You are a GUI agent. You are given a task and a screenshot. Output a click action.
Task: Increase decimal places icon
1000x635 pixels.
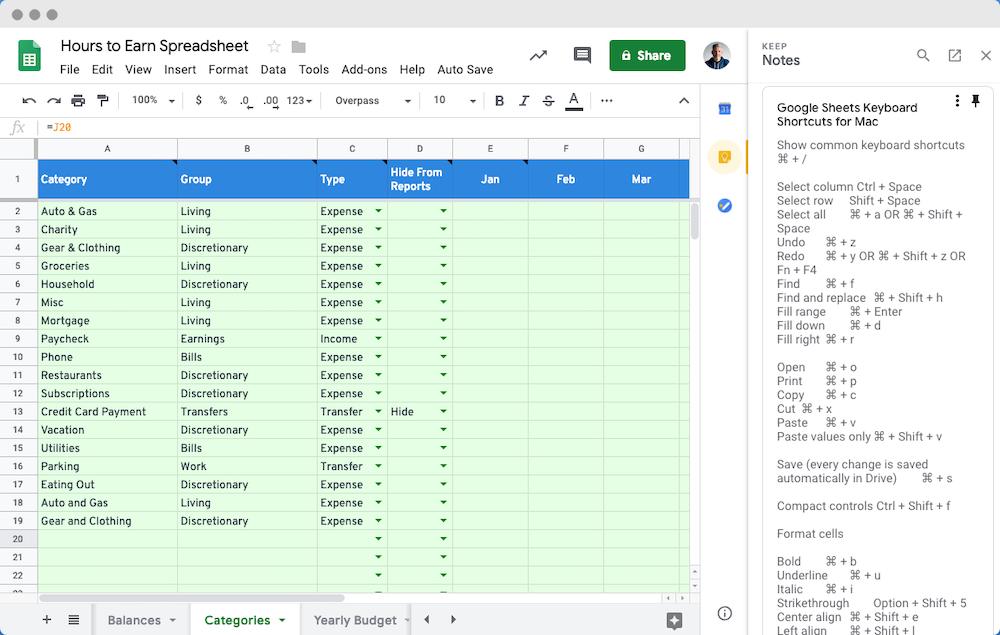click(x=270, y=101)
